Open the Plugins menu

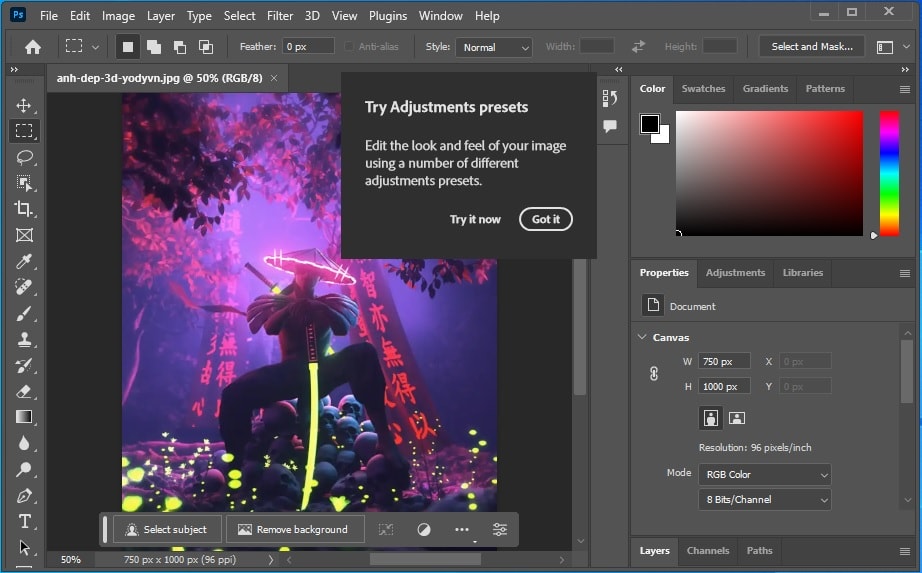(x=387, y=16)
